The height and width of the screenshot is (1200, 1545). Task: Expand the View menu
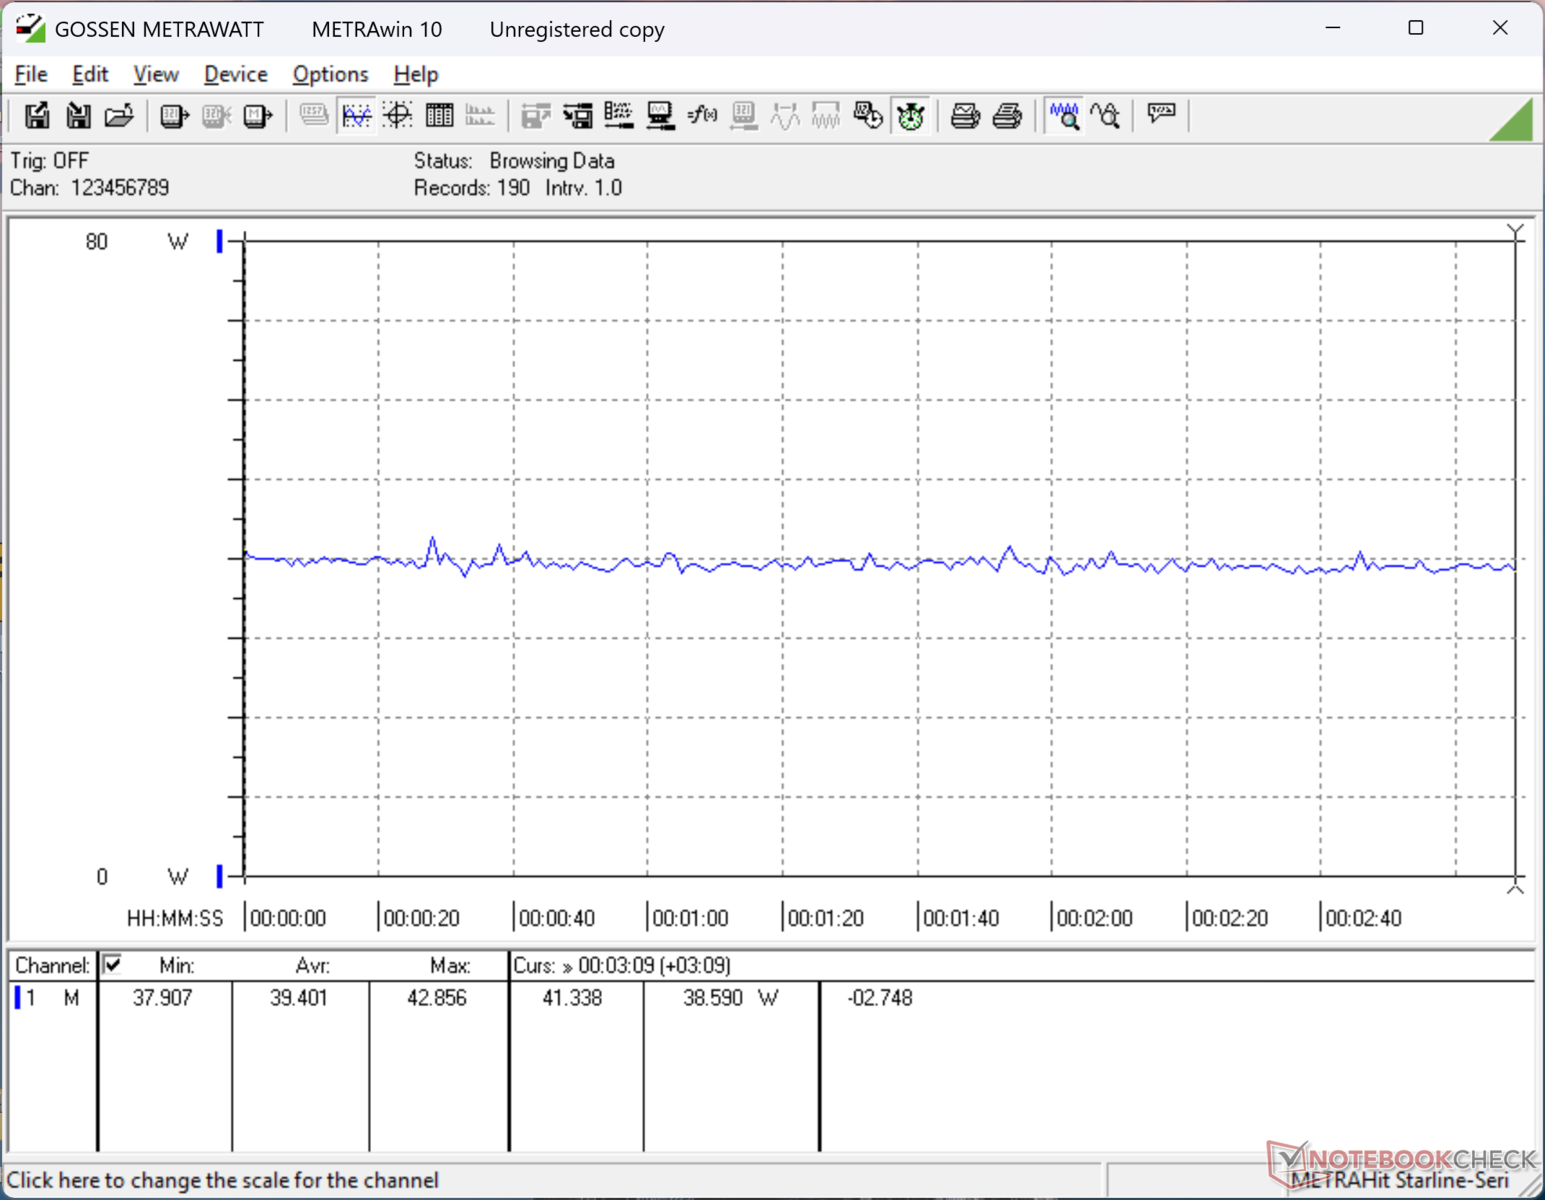[155, 74]
